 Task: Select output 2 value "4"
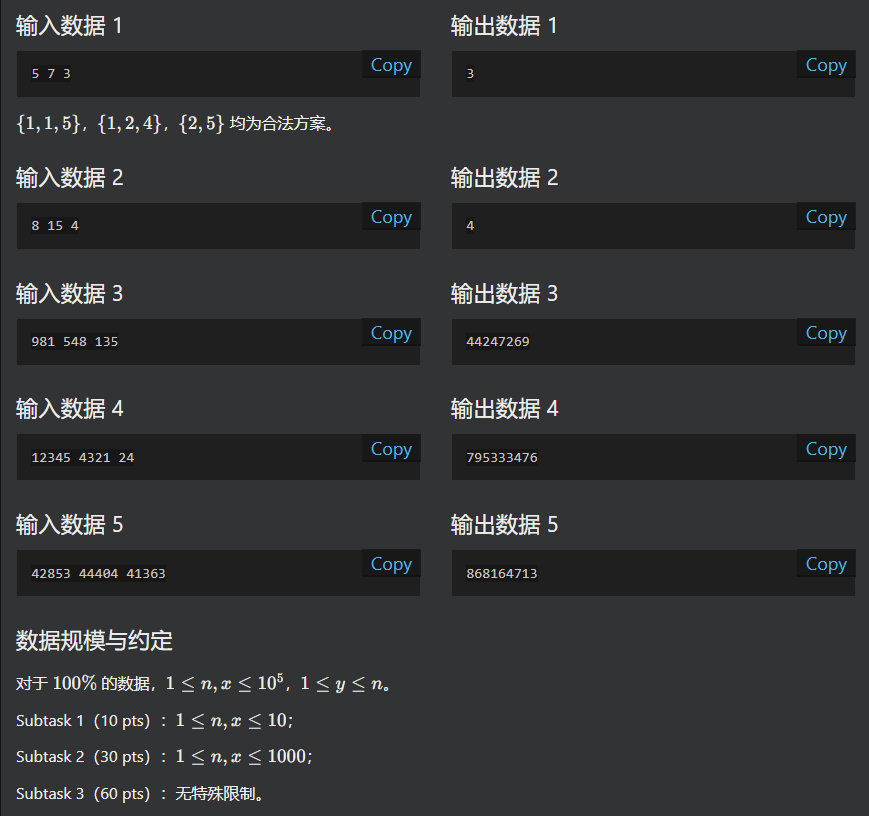tap(470, 226)
